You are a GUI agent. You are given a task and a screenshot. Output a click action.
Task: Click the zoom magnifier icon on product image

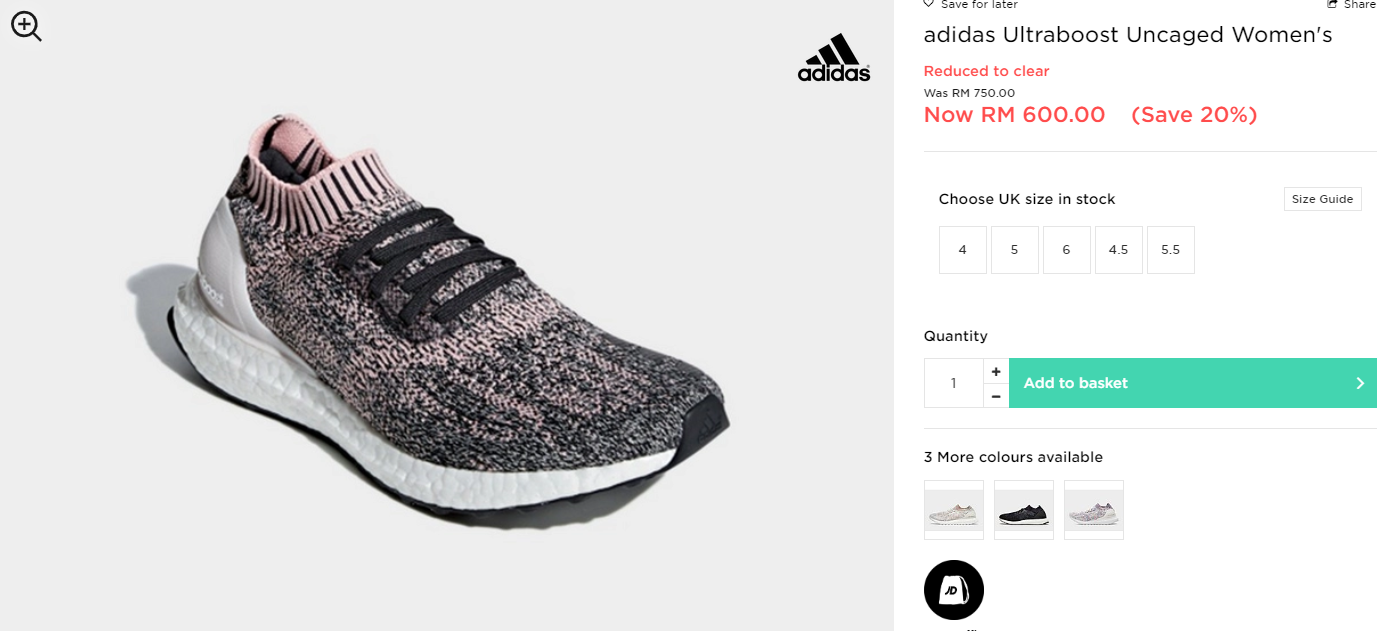point(26,26)
